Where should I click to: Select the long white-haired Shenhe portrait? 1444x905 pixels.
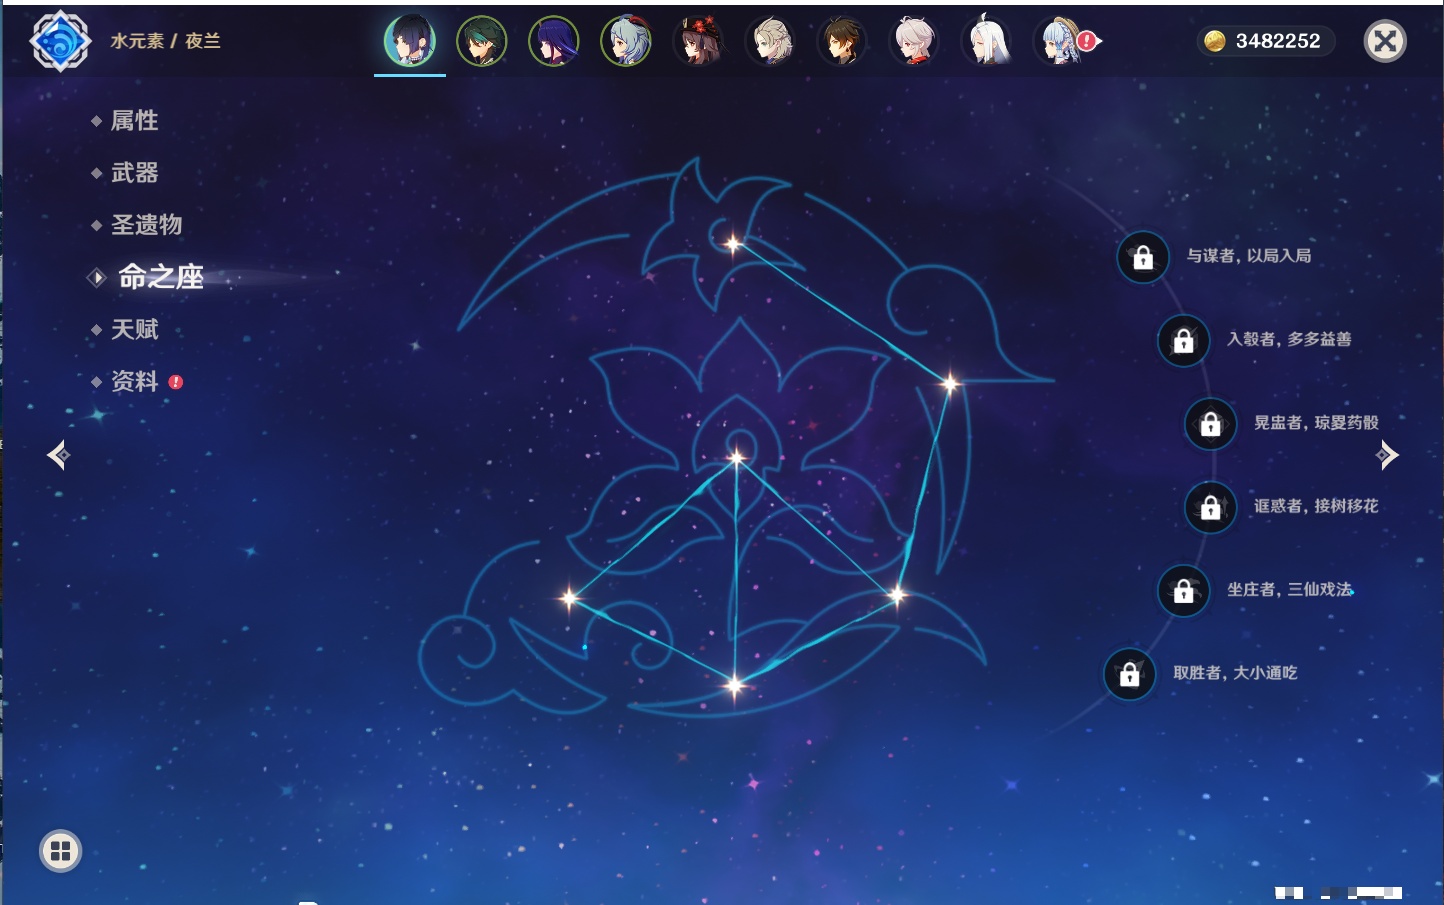click(986, 41)
